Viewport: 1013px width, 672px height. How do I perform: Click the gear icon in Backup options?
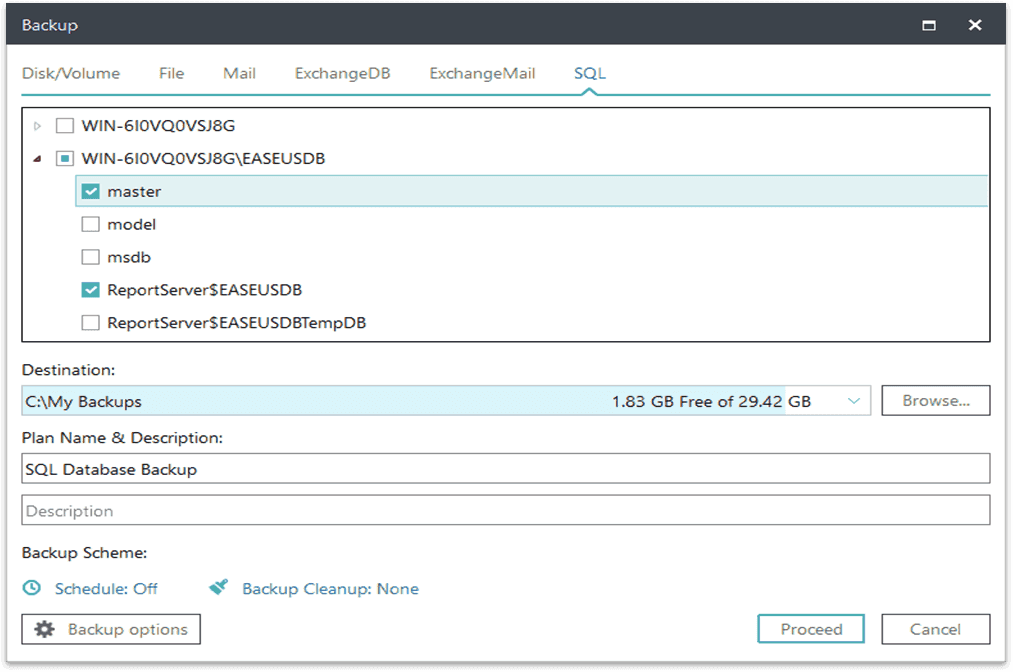[45, 629]
